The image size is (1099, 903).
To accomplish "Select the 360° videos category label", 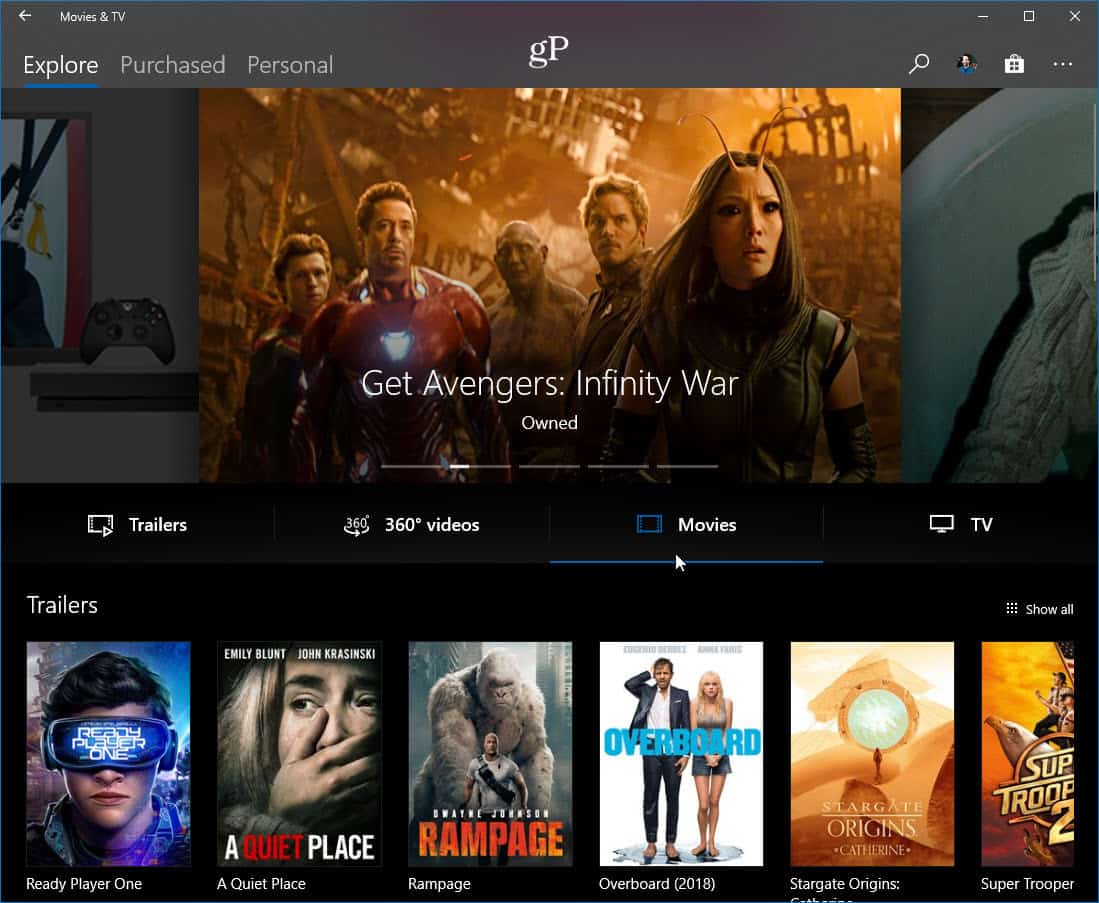I will (x=432, y=524).
